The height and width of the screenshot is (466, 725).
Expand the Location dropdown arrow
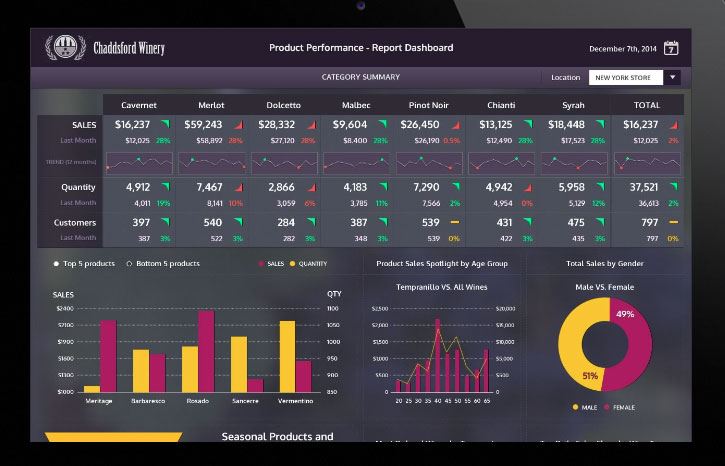click(x=672, y=77)
